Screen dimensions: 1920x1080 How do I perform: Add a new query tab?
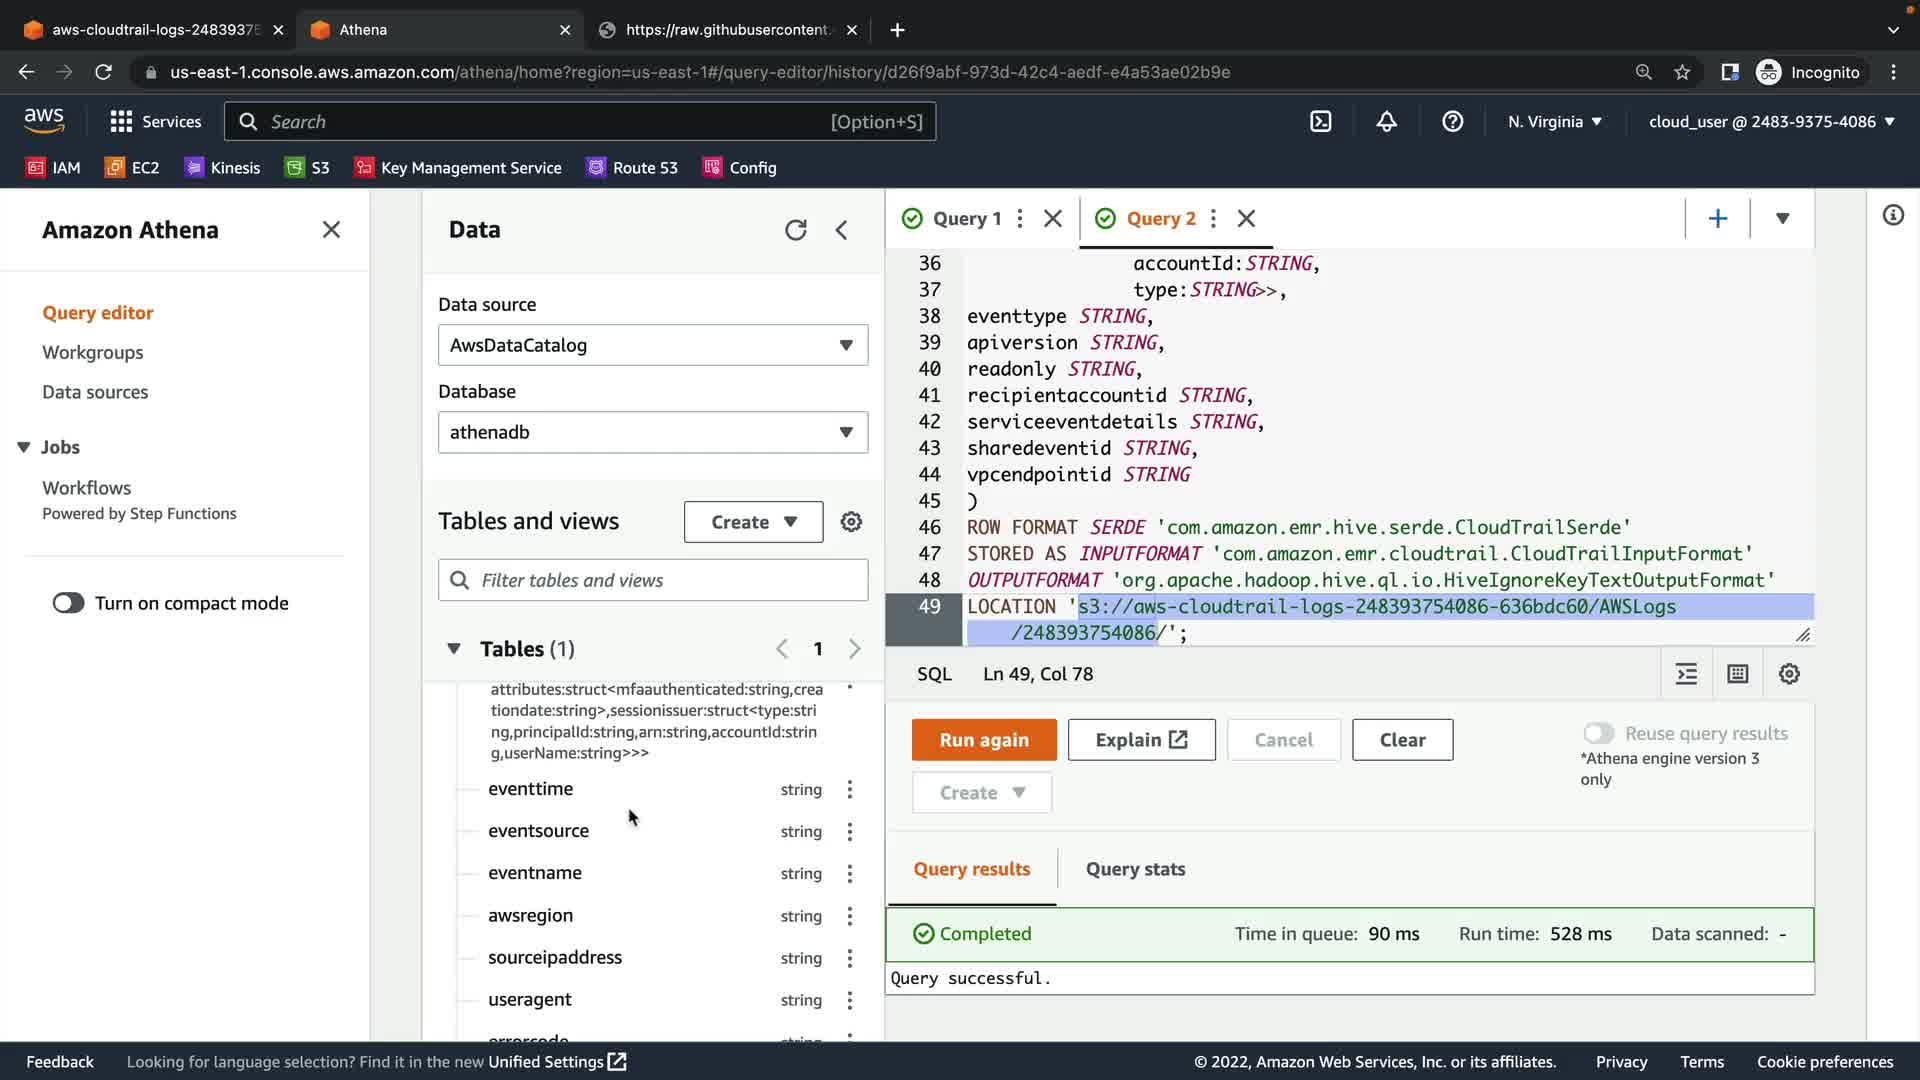pyautogui.click(x=1717, y=218)
